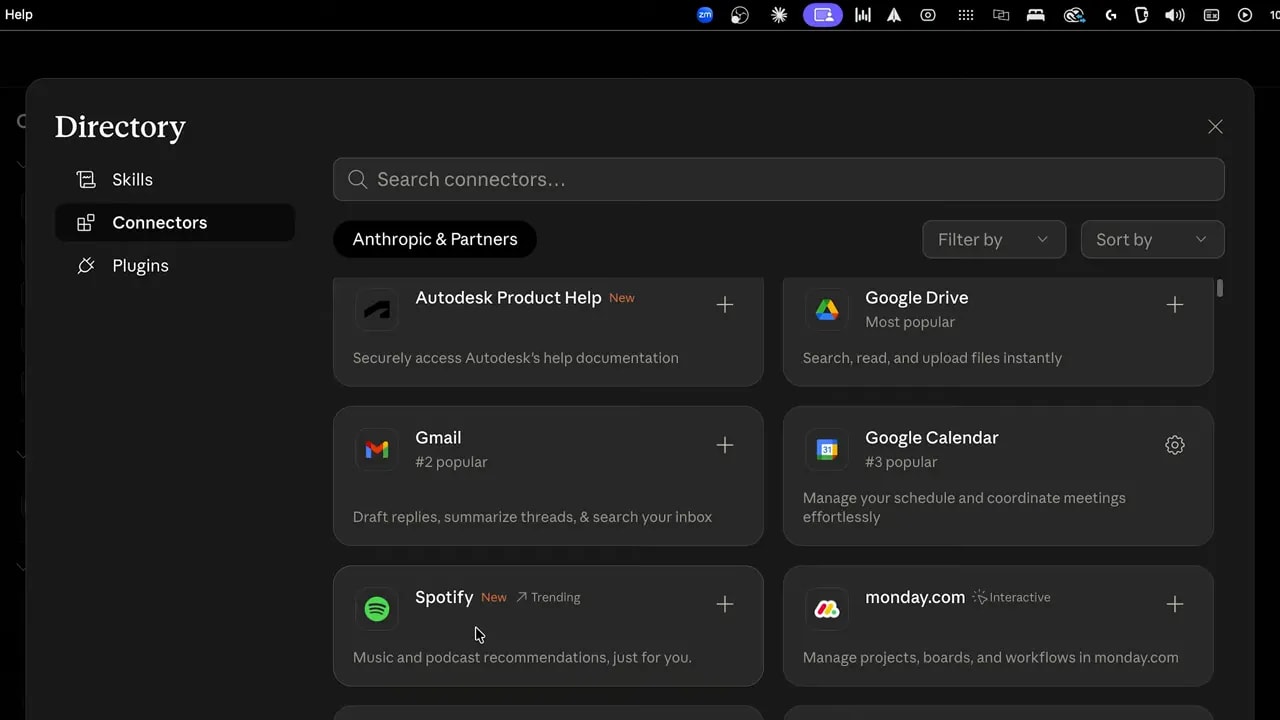Click "Securely access Autodesk's help documentation" text
Image resolution: width=1280 pixels, height=720 pixels.
click(516, 358)
